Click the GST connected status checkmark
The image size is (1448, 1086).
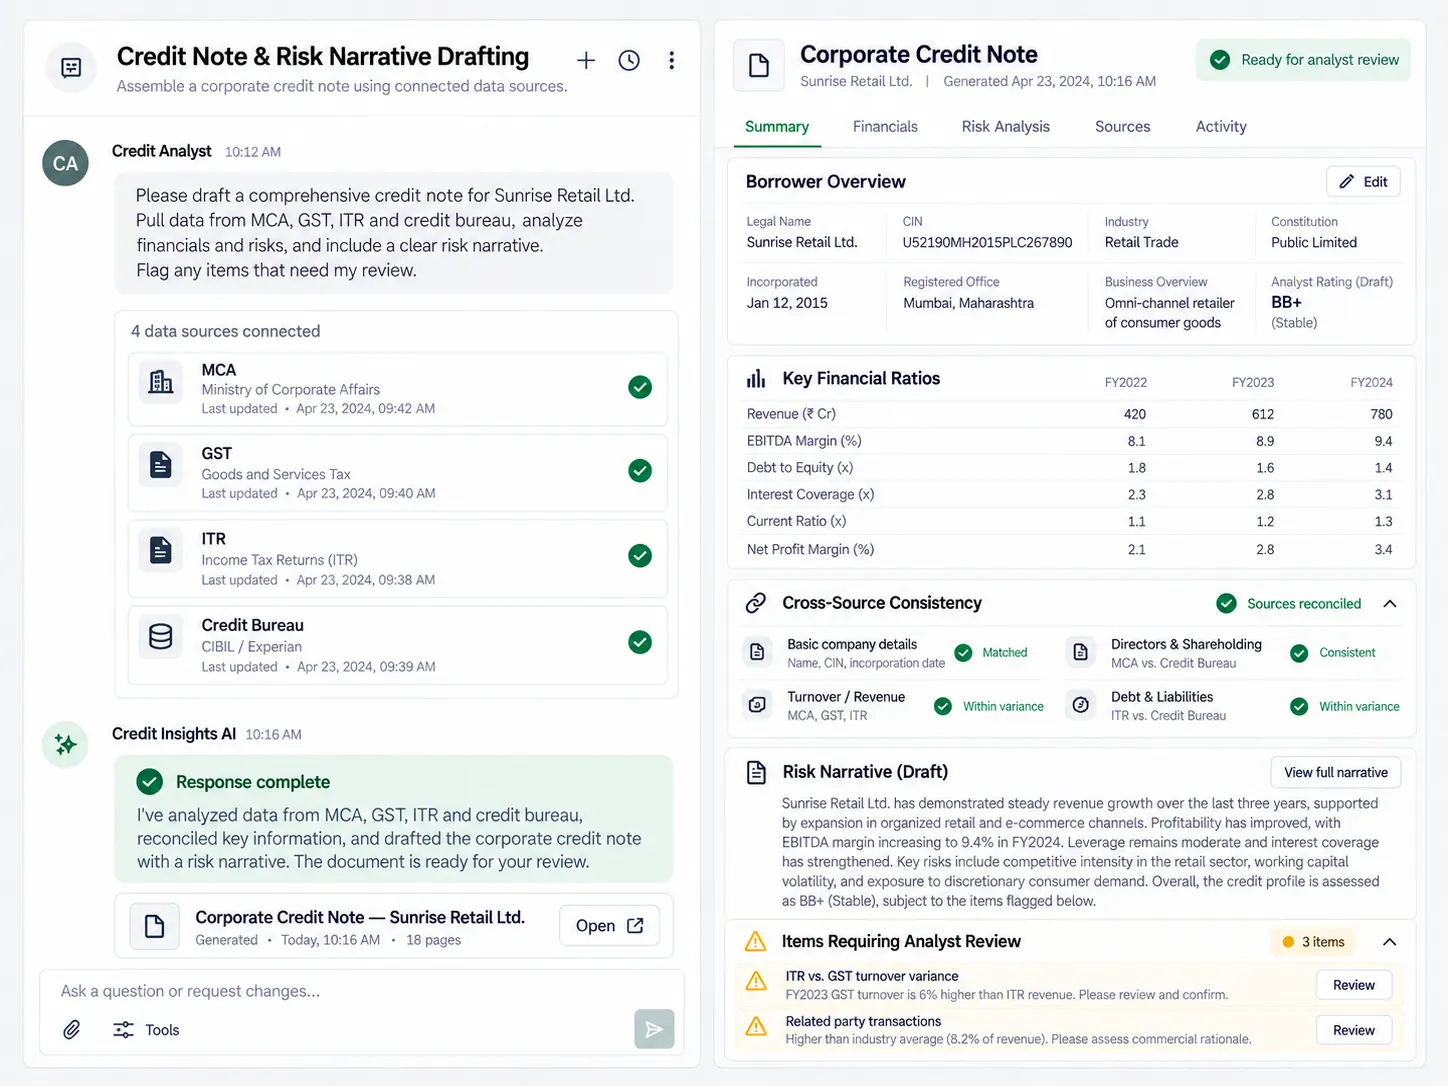(640, 470)
